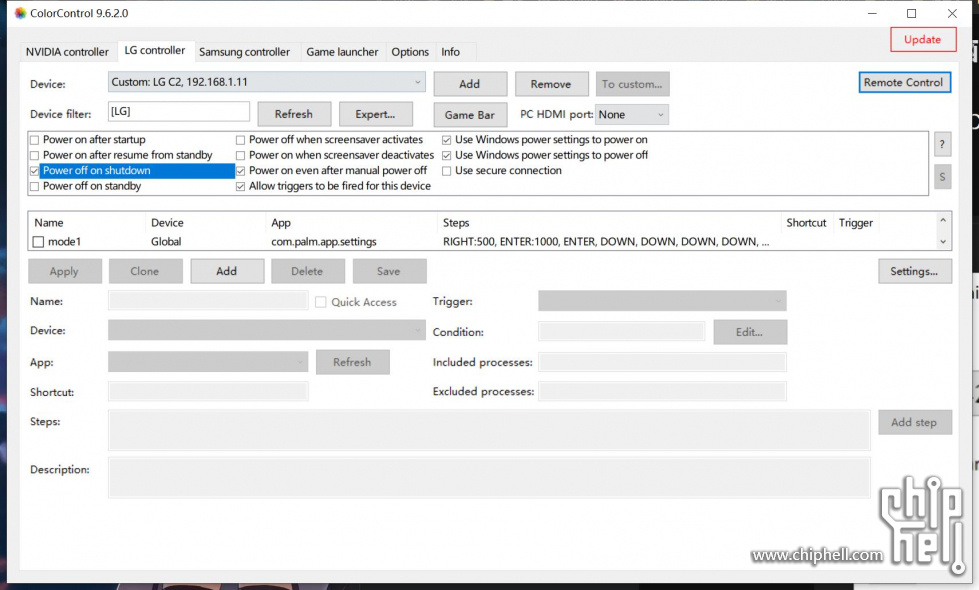The width and height of the screenshot is (979, 590).
Task: Switch to NVIDIA controller tab
Action: click(67, 52)
